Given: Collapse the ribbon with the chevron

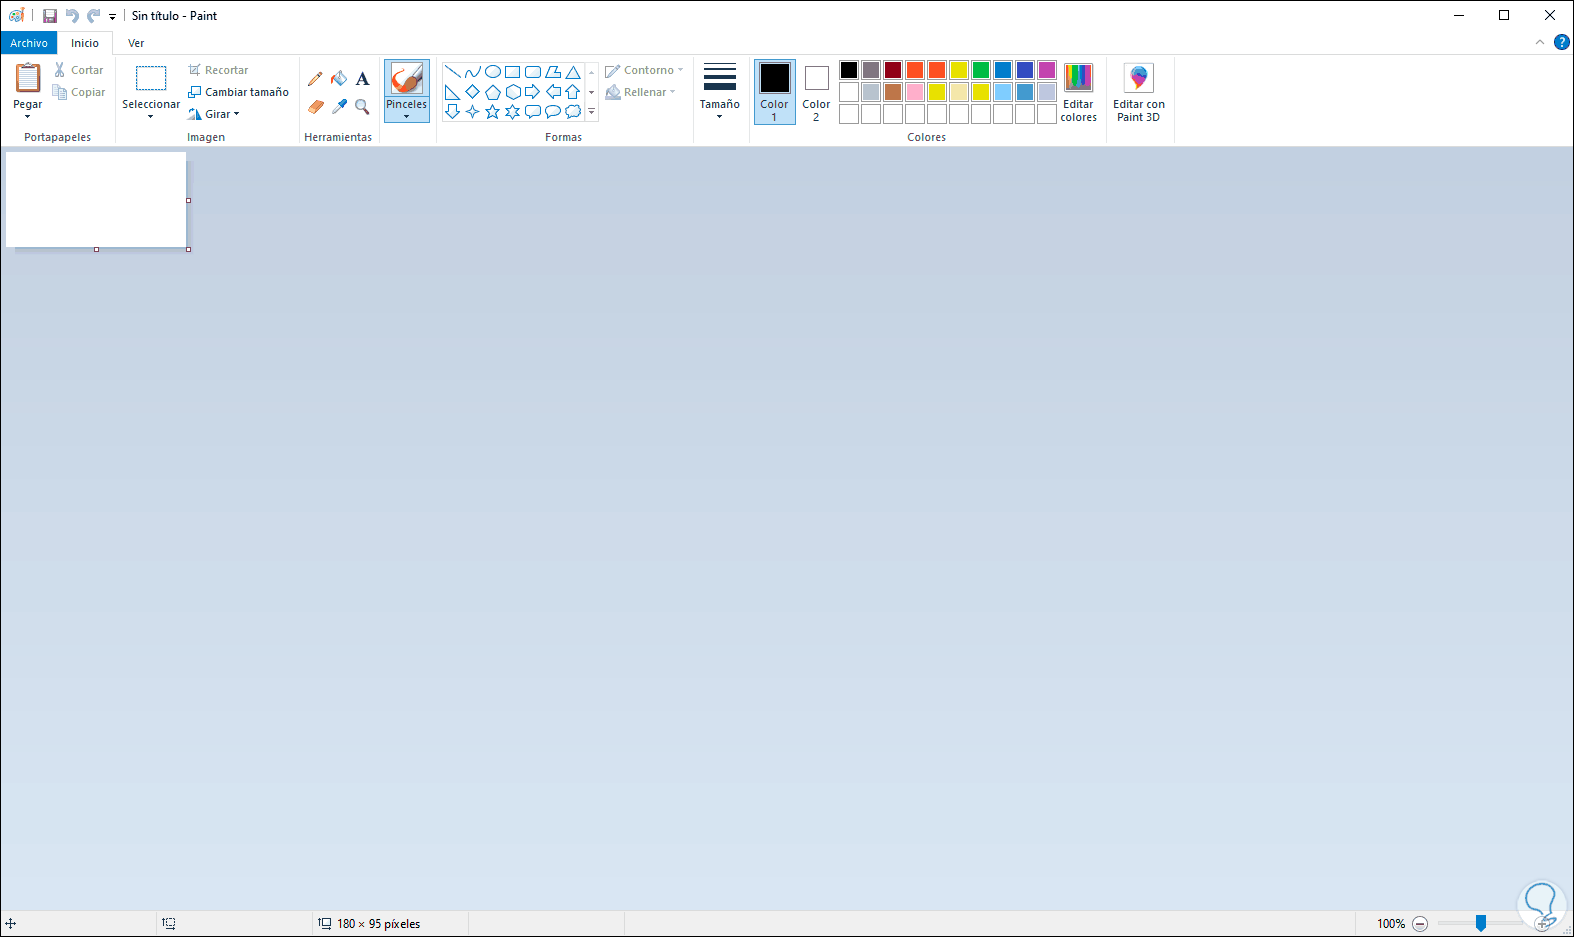Looking at the screenshot, I should tap(1540, 42).
